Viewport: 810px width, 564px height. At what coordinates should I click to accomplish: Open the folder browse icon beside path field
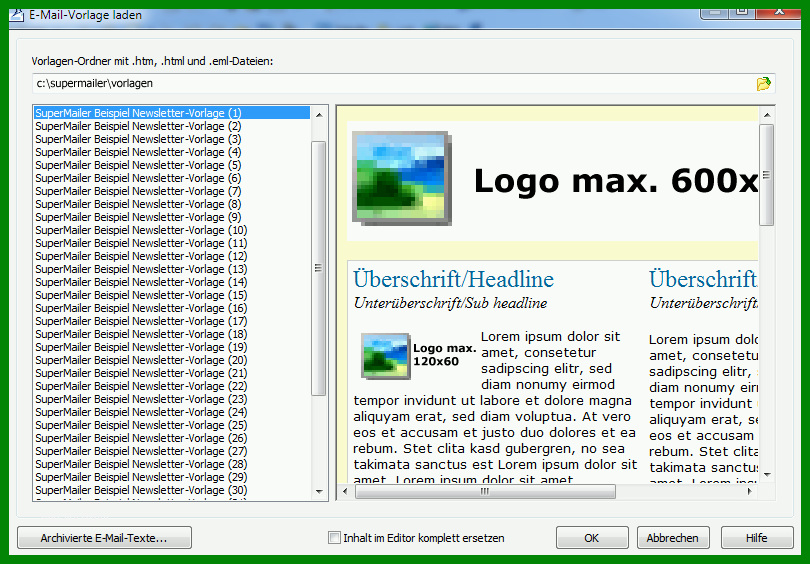point(764,84)
